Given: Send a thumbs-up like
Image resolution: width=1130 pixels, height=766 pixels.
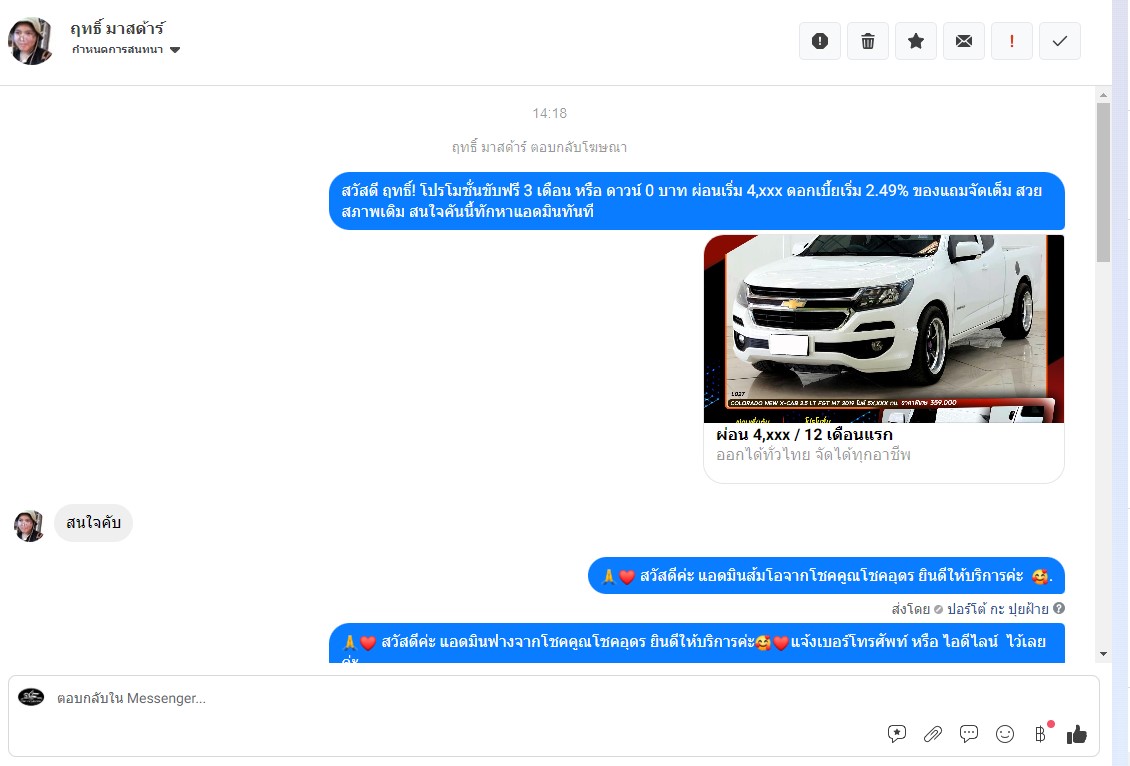Looking at the screenshot, I should (x=1077, y=734).
